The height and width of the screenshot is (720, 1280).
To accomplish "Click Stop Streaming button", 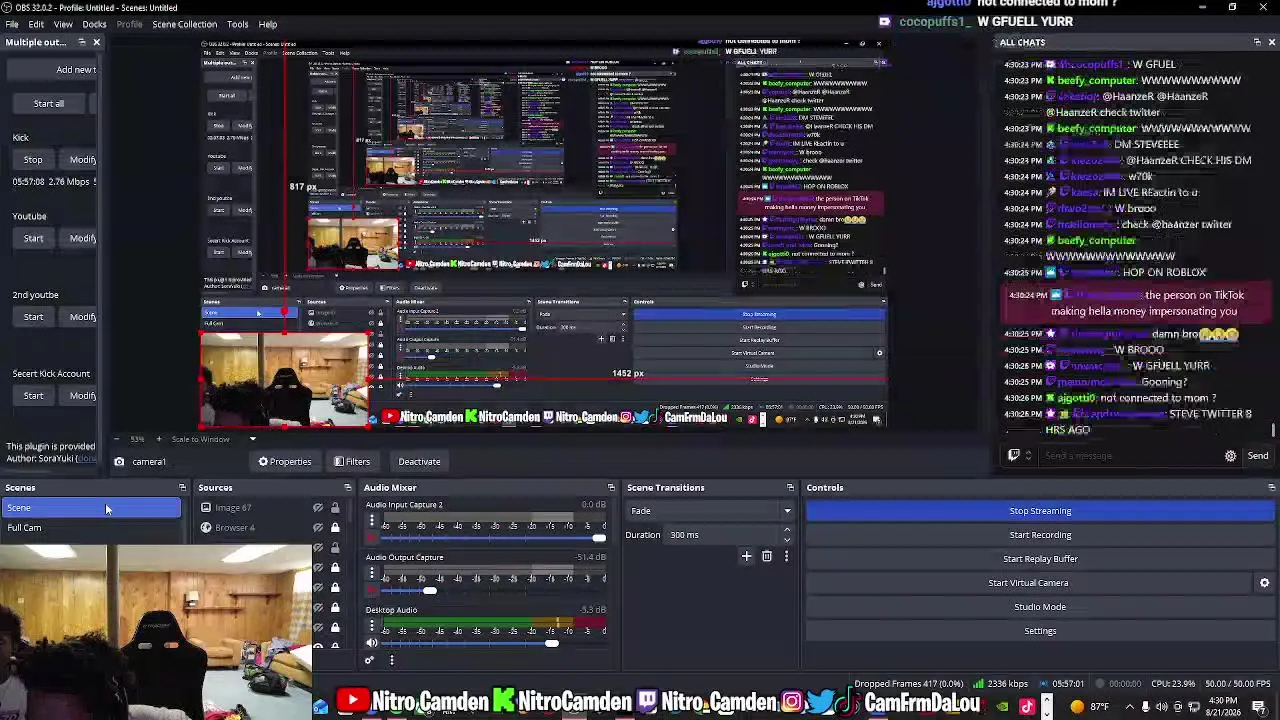I will (x=1040, y=511).
